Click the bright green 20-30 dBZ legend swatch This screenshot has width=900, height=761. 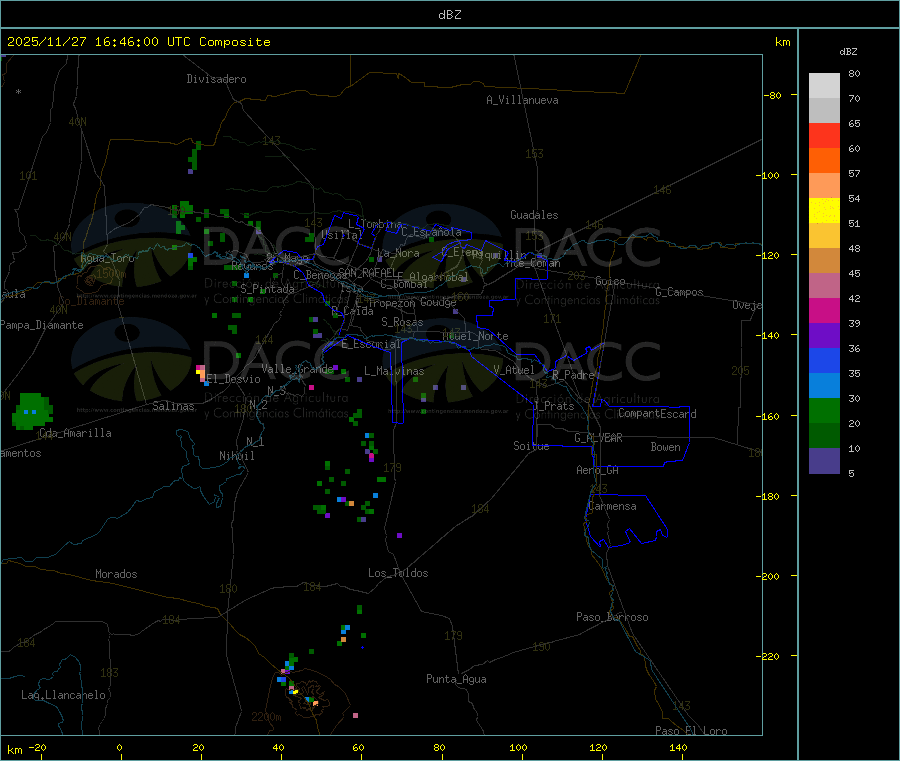(x=824, y=410)
